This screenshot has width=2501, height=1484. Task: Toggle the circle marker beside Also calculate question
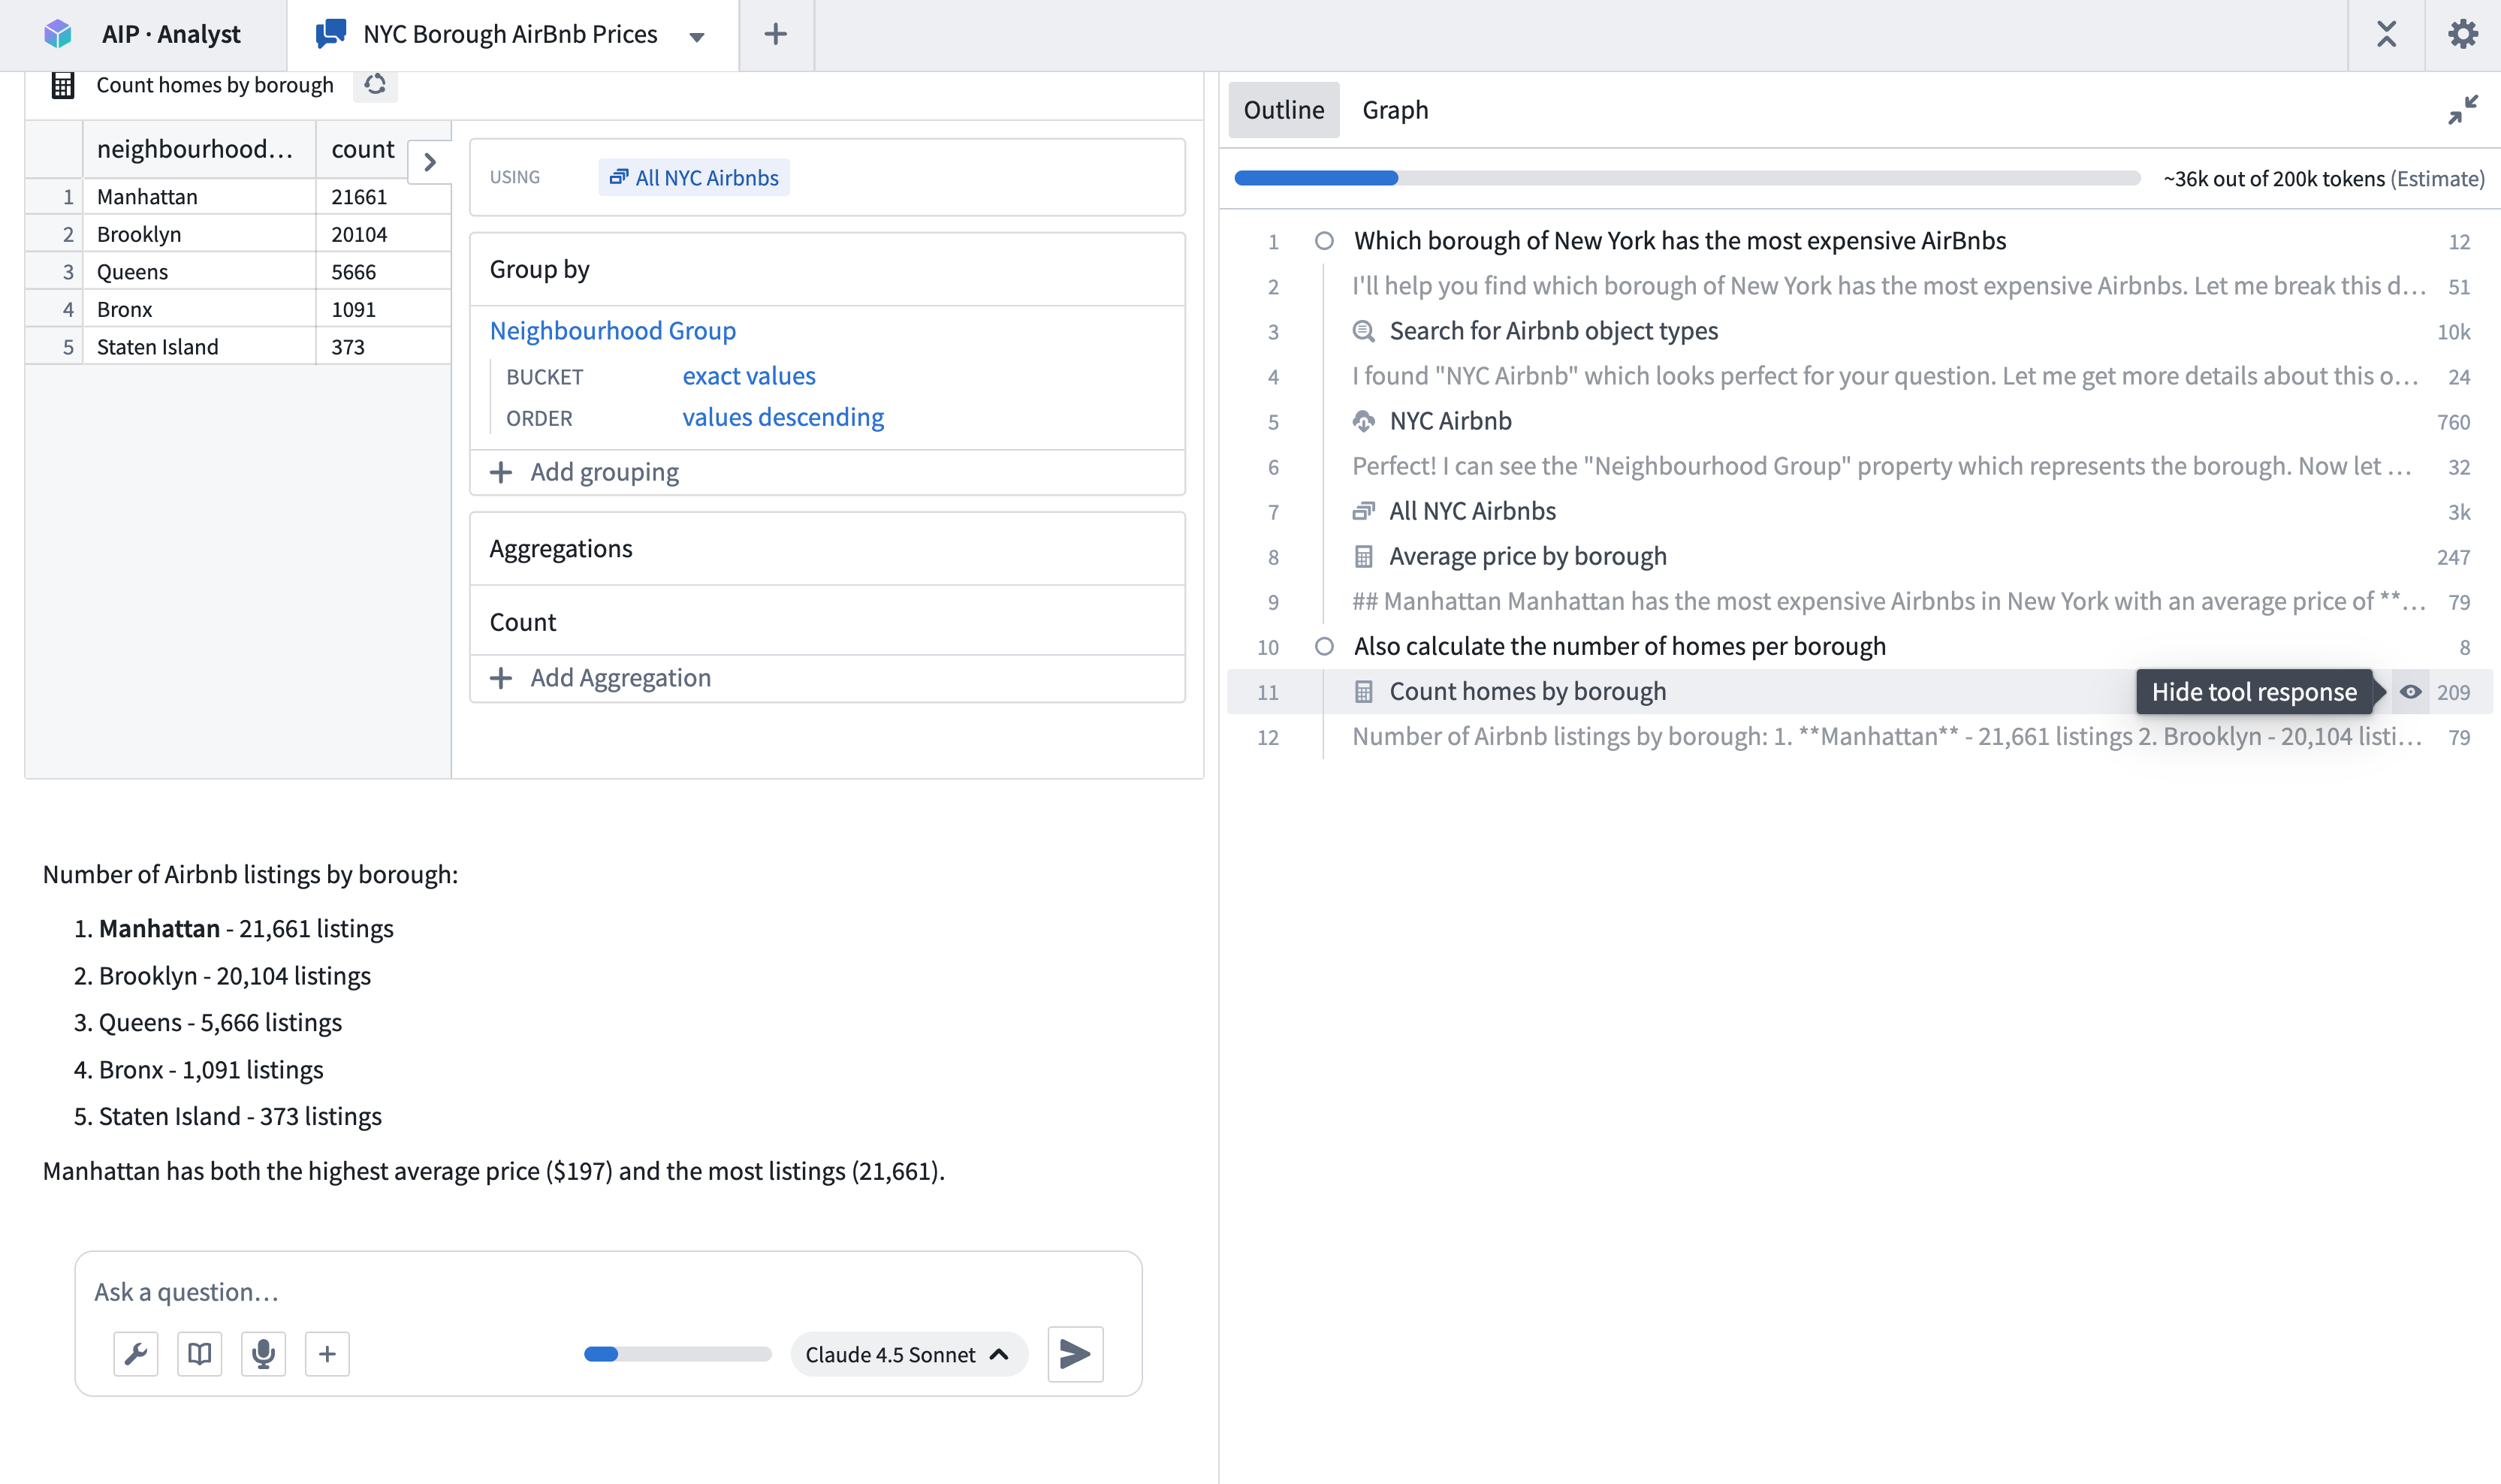(x=1324, y=646)
